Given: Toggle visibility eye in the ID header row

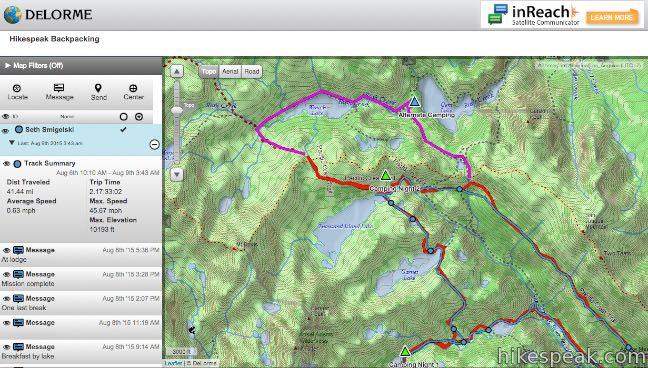Looking at the screenshot, I should (6, 117).
